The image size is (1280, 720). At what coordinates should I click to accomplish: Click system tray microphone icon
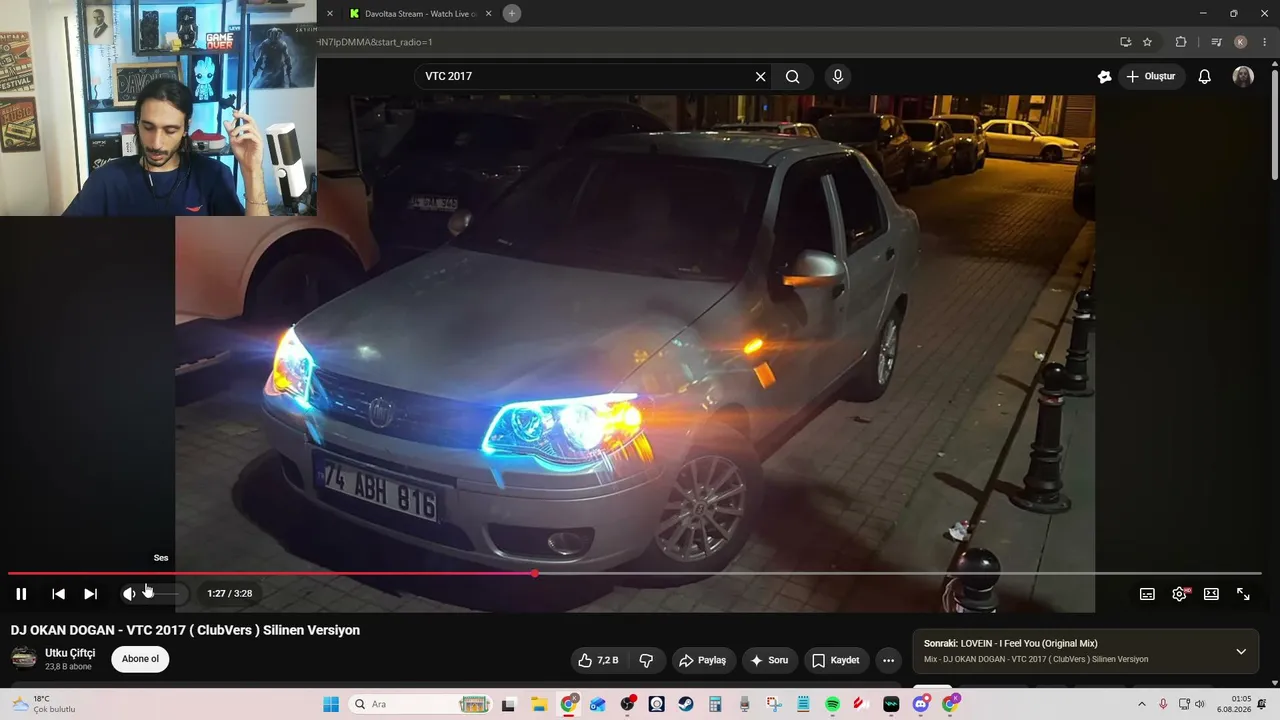tap(1163, 704)
